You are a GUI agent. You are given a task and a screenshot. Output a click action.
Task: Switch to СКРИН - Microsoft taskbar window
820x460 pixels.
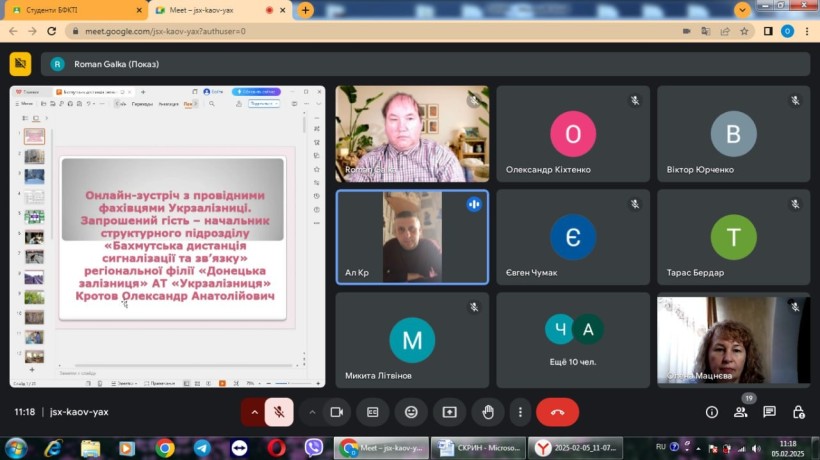tap(479, 448)
